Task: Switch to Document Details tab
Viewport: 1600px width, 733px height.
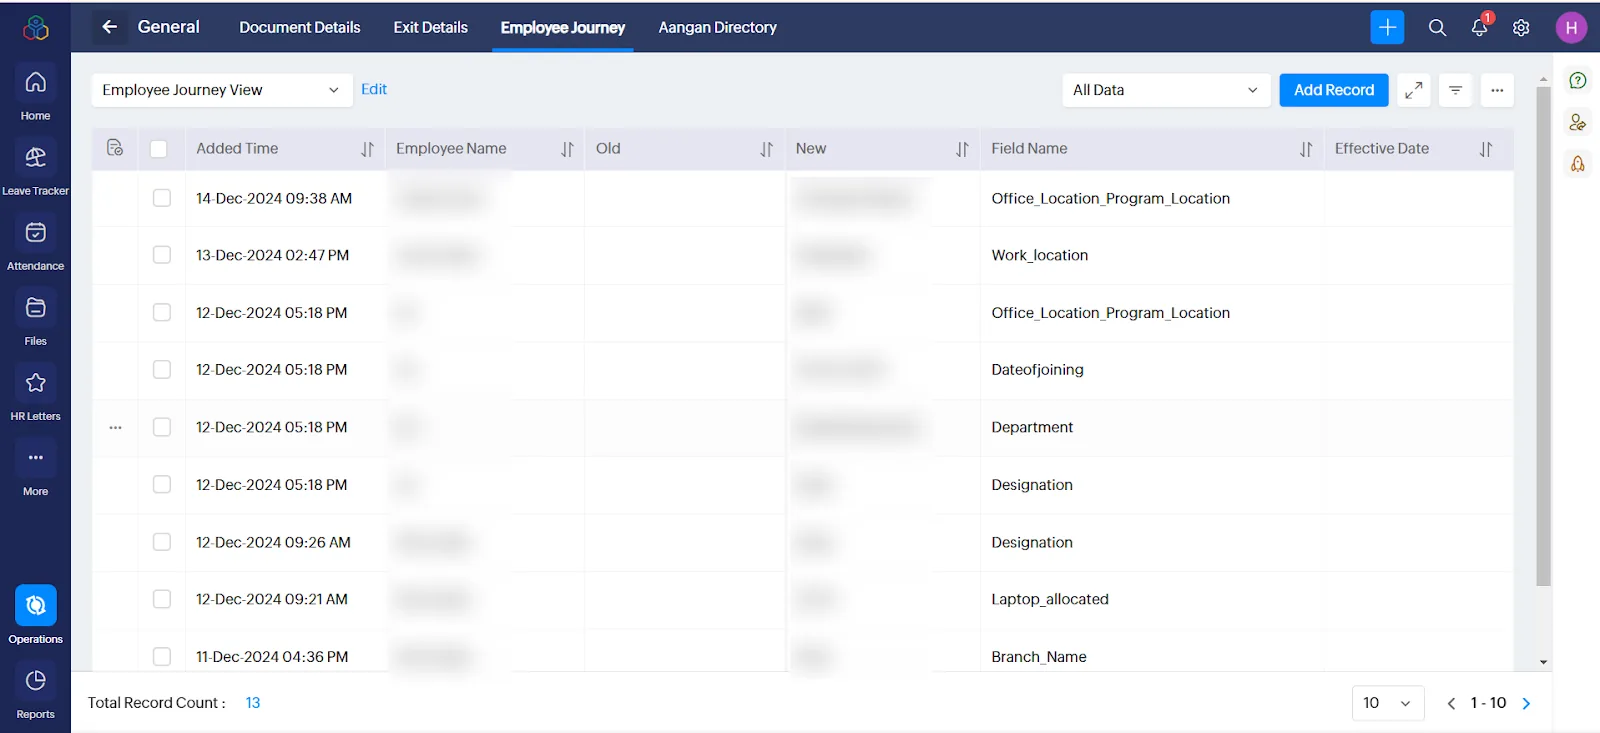Action: coord(300,27)
